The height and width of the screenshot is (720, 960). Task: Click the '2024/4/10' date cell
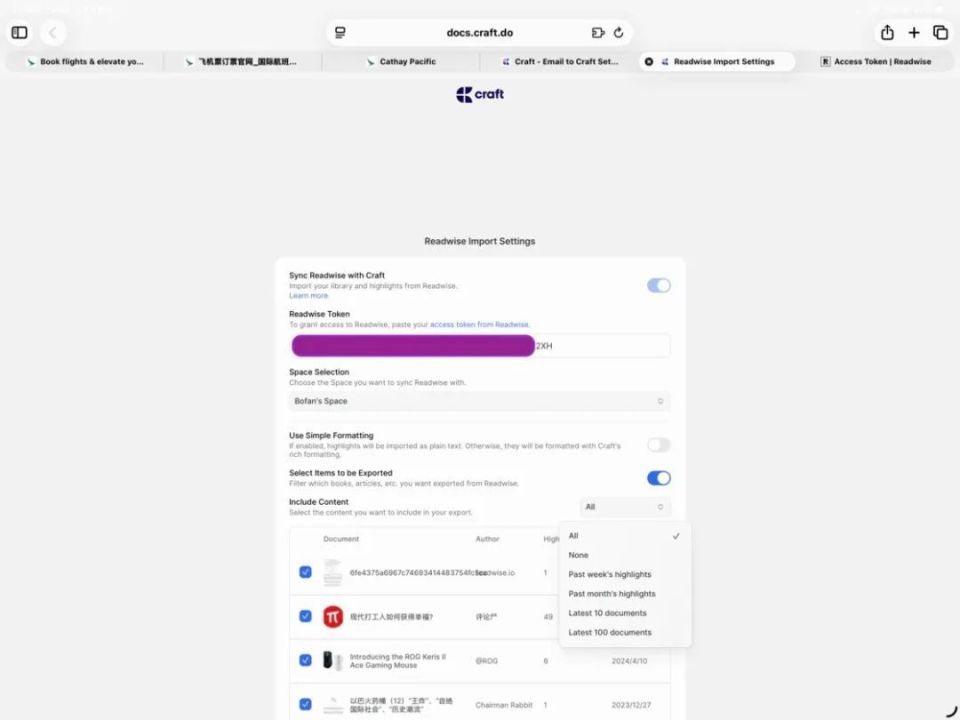tap(629, 661)
